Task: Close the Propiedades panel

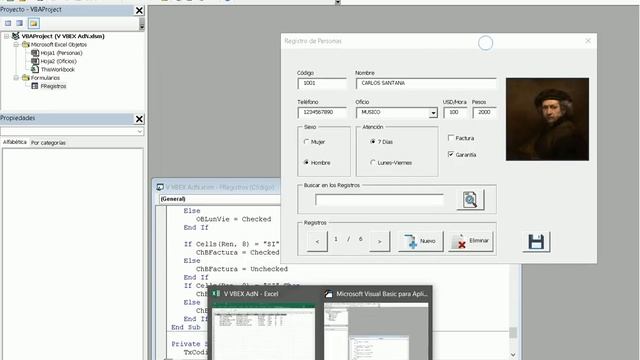Action: [x=139, y=119]
